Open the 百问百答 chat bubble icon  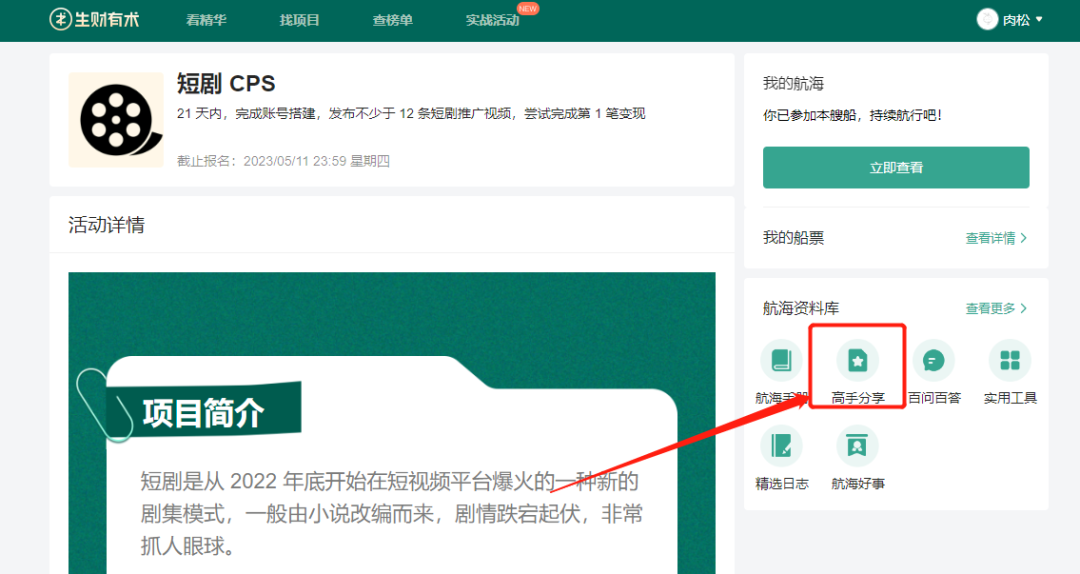tap(933, 360)
